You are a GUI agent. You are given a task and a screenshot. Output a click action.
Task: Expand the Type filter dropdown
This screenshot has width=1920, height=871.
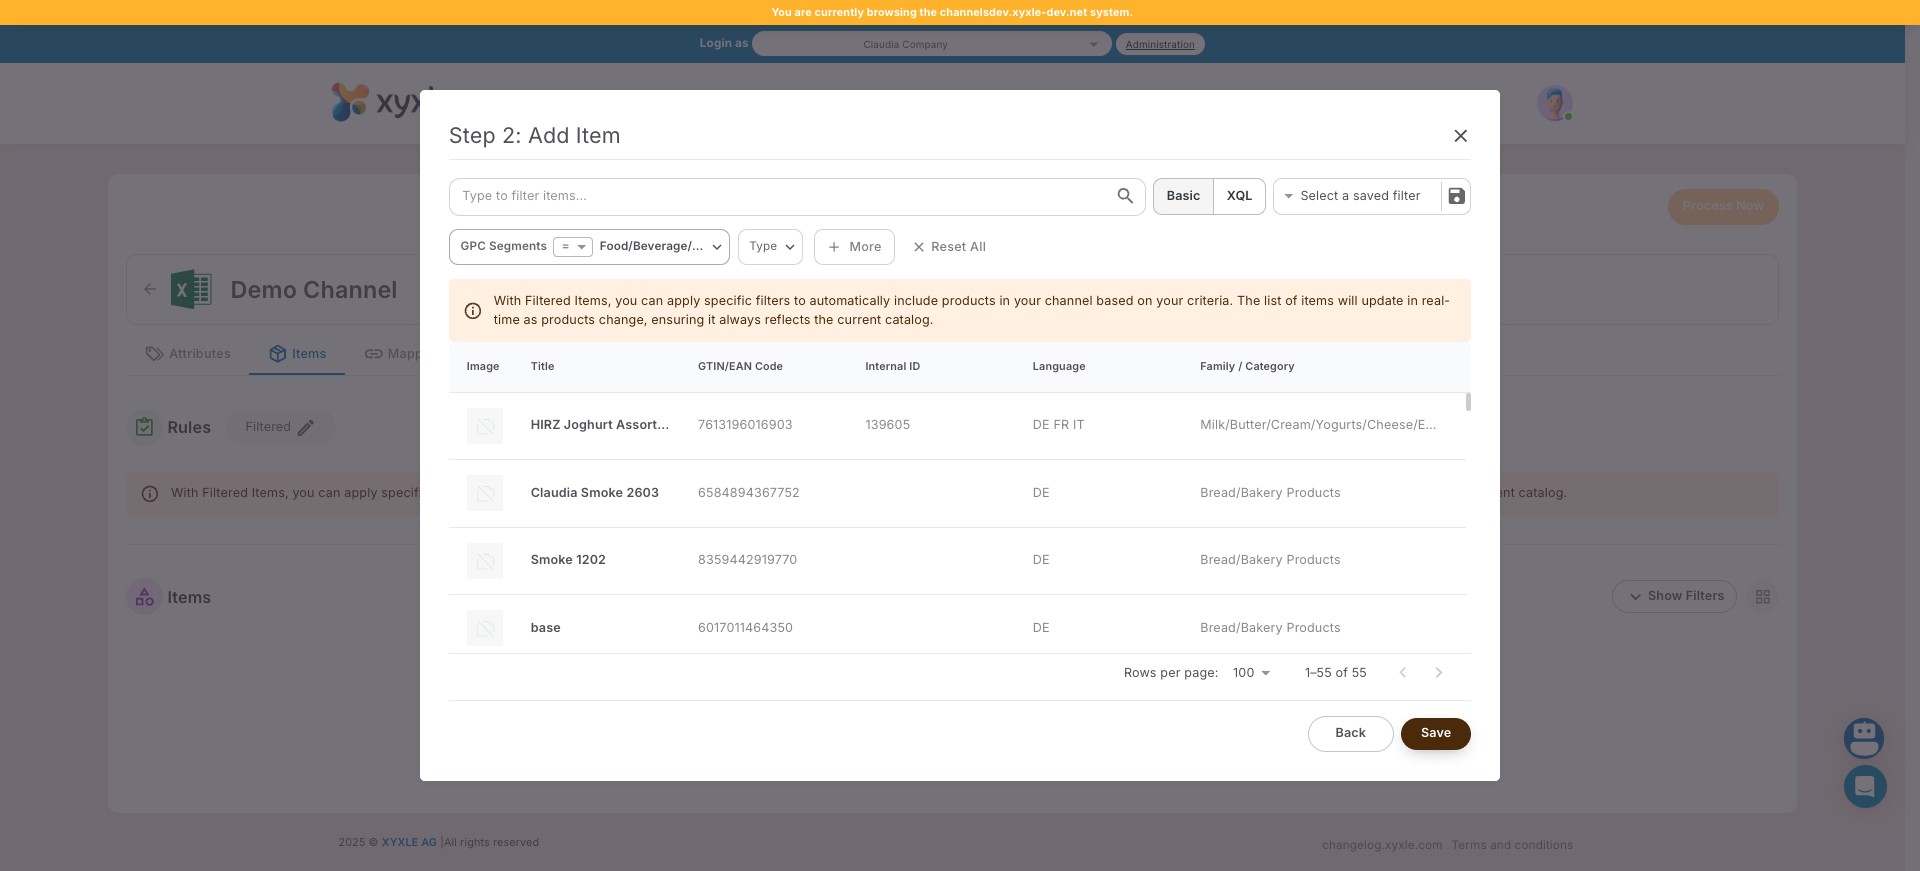[770, 247]
